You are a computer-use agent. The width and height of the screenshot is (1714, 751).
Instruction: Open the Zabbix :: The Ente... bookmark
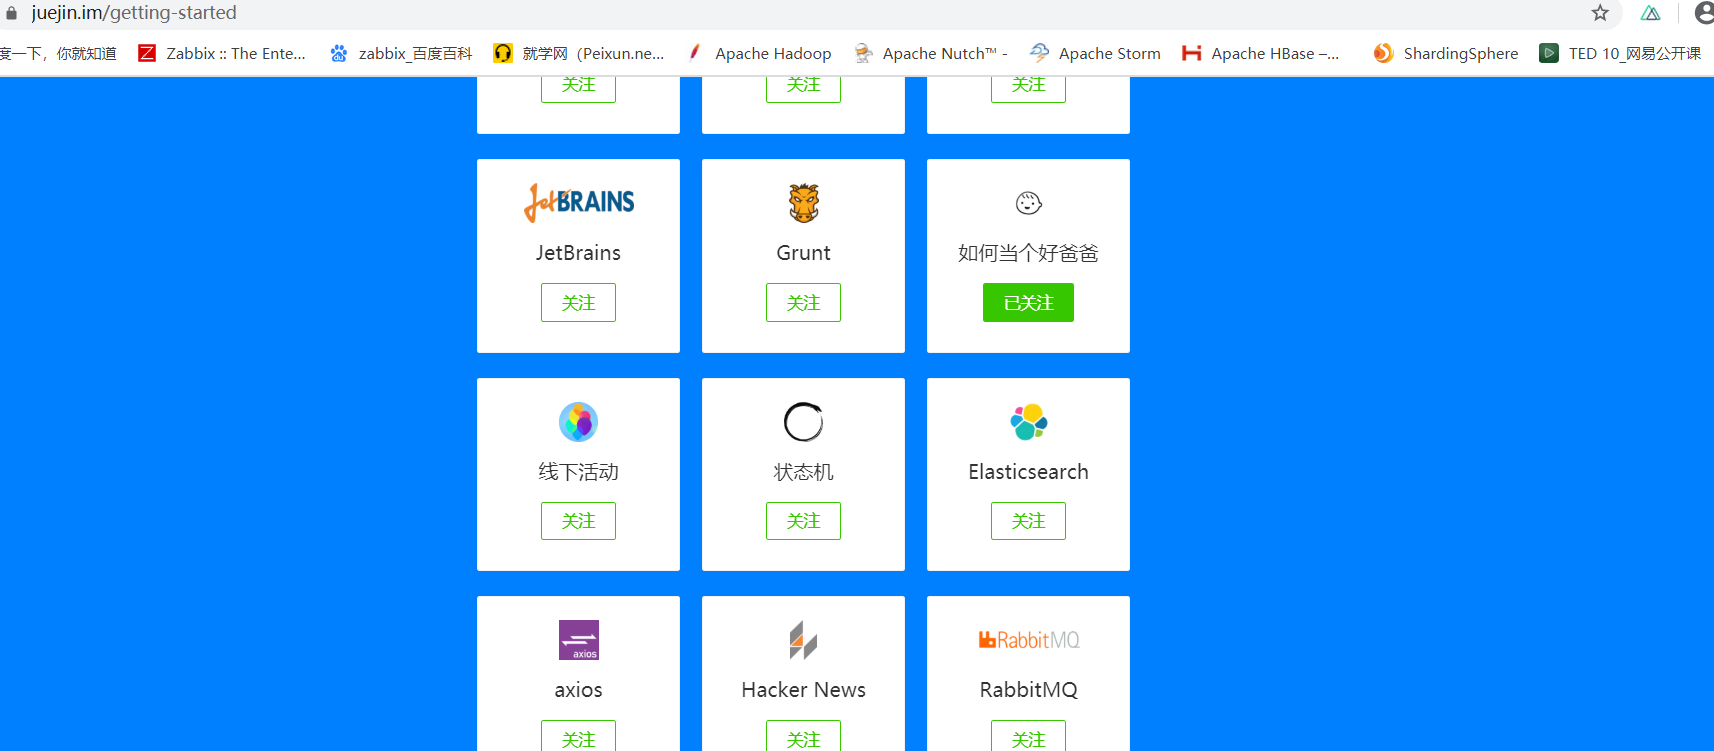pos(222,53)
